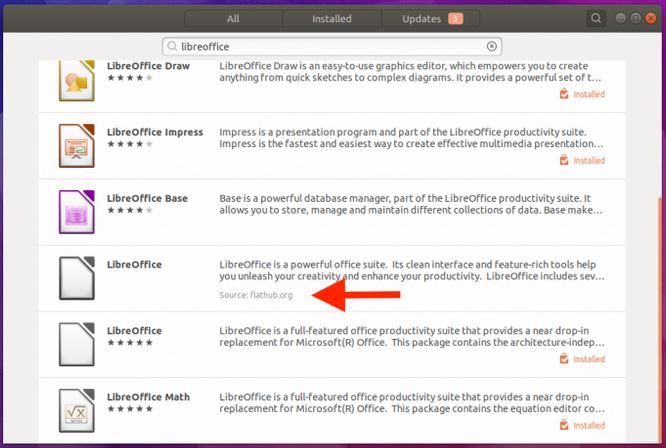
Task: Open the Updates tab
Action: point(431,19)
